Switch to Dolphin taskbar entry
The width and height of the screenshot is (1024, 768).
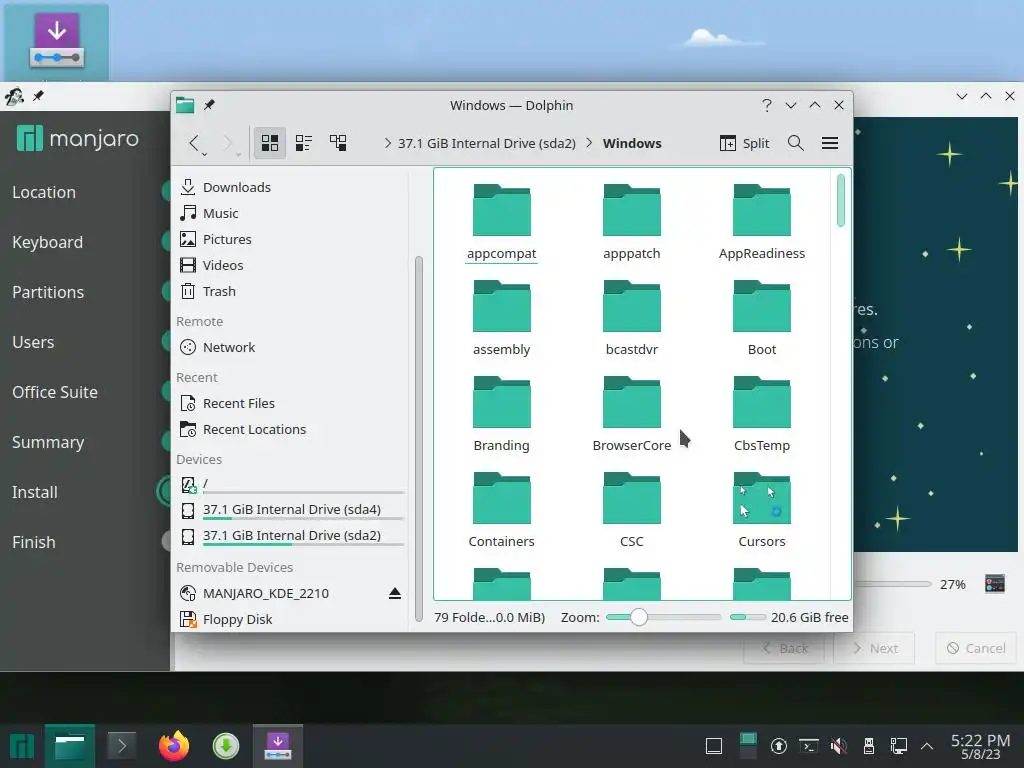click(70, 746)
